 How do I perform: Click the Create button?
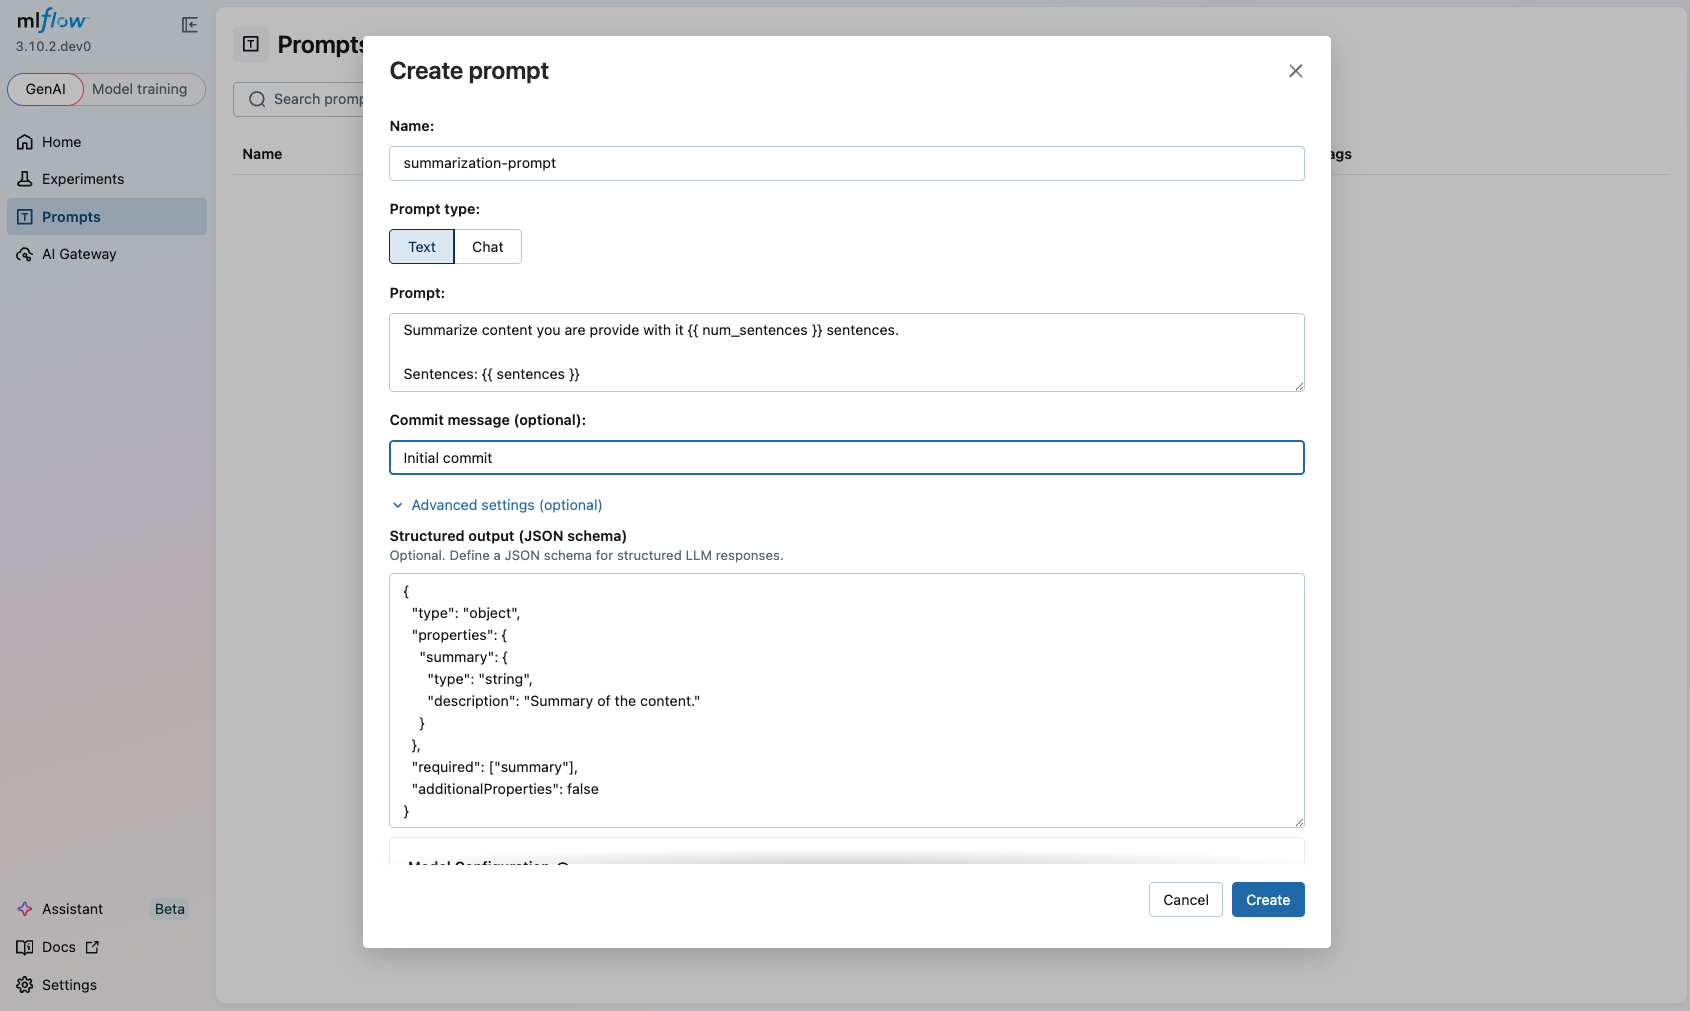click(1267, 899)
